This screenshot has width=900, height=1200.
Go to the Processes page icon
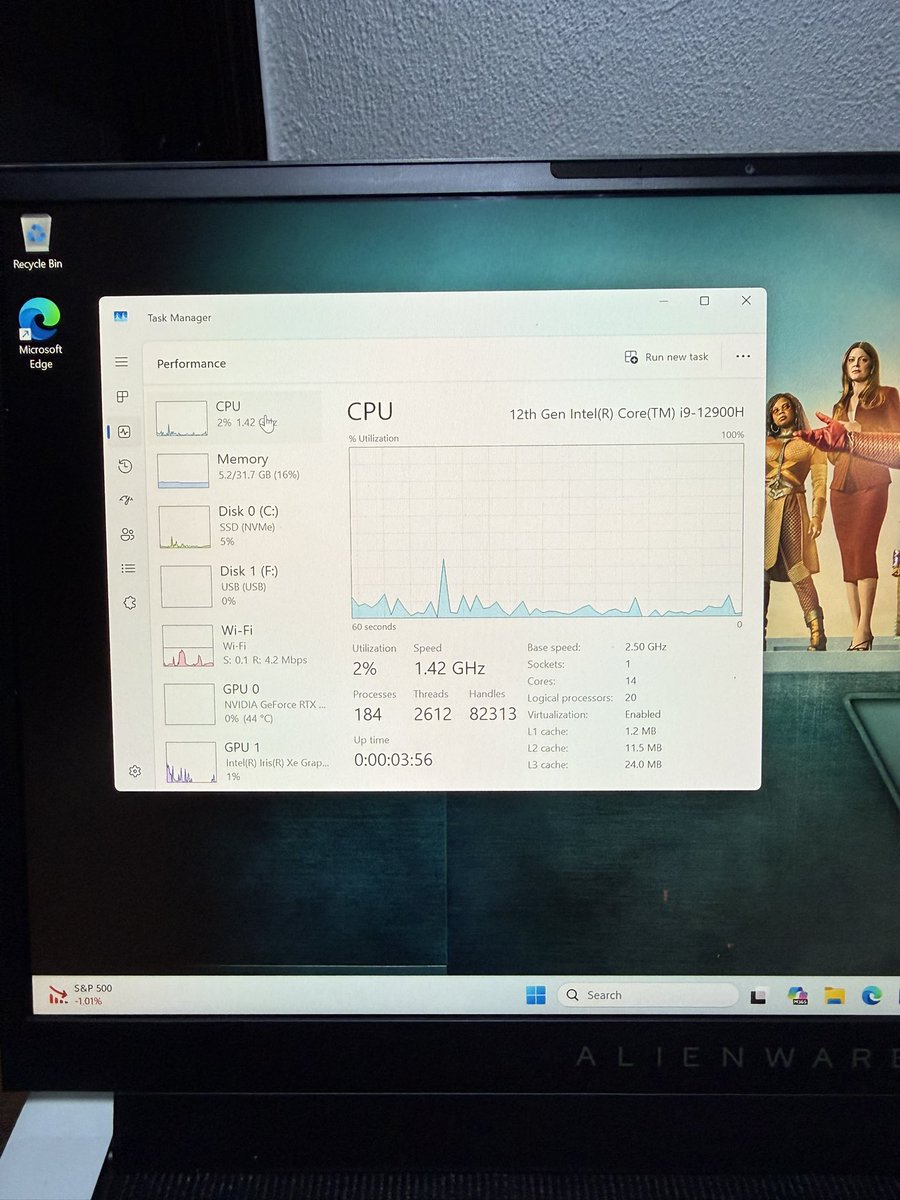123,396
